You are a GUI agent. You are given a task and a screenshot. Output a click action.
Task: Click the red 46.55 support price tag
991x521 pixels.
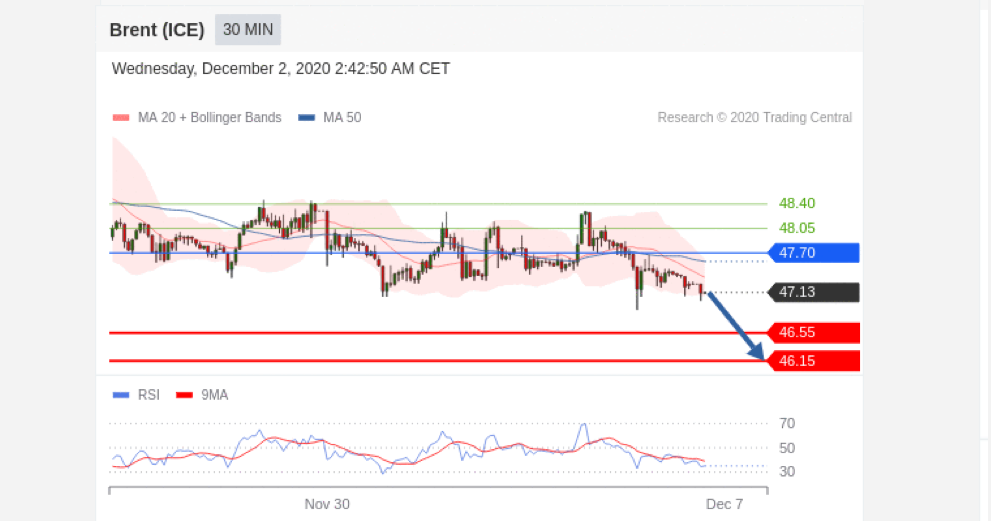click(814, 333)
